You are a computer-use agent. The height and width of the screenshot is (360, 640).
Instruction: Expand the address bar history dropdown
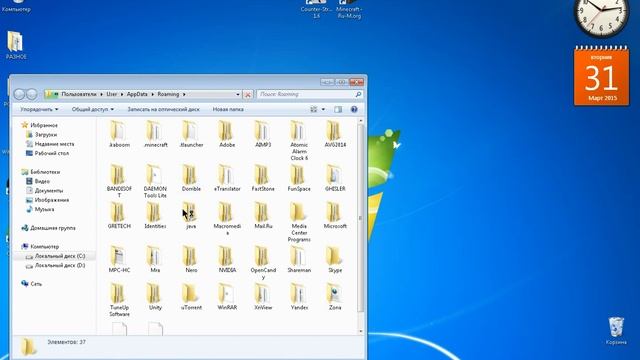(x=238, y=94)
